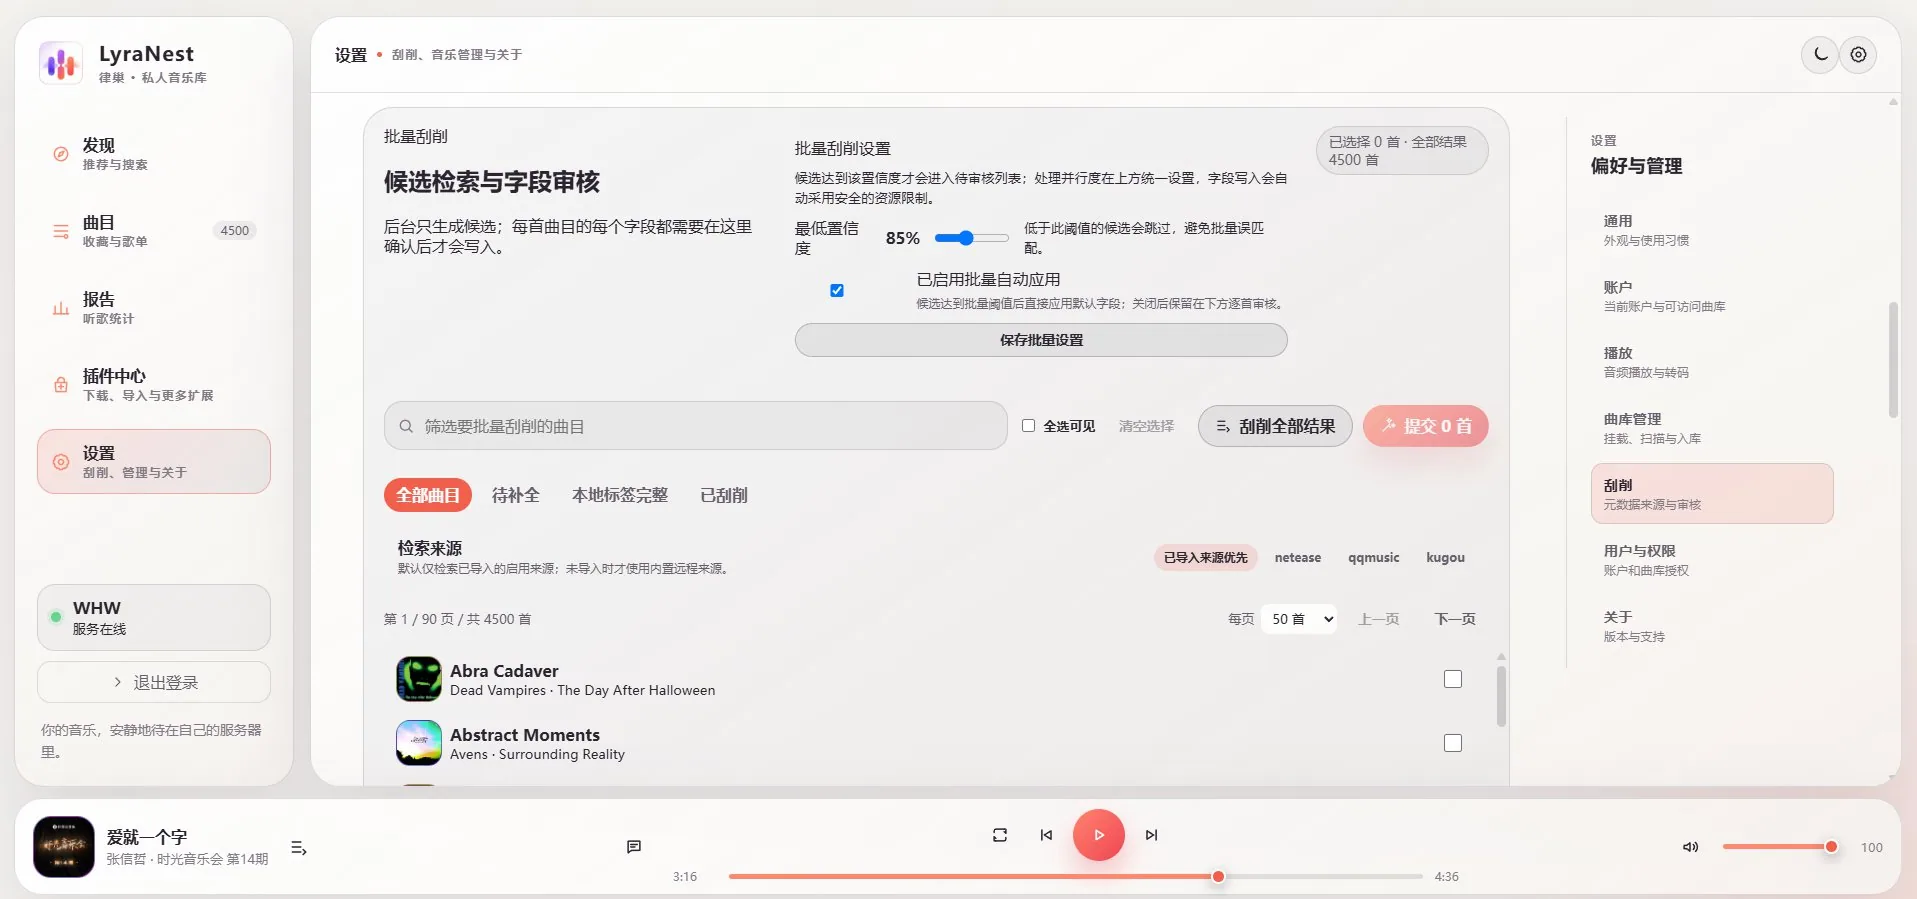1917x899 pixels.
Task: Click the search magnifier icon in filter box
Action: (406, 426)
